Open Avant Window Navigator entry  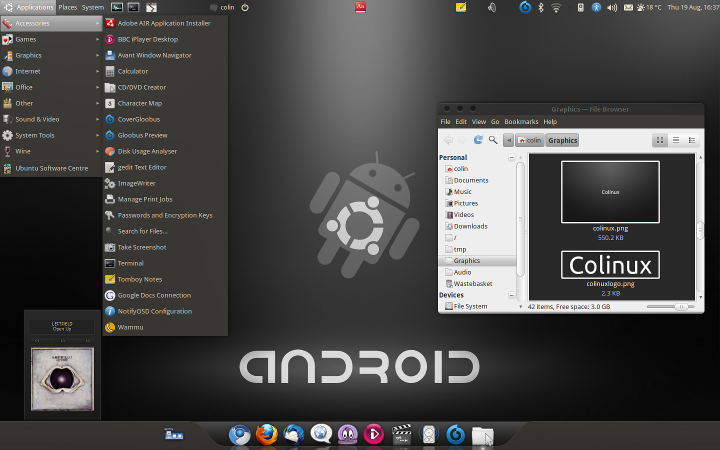165,56
